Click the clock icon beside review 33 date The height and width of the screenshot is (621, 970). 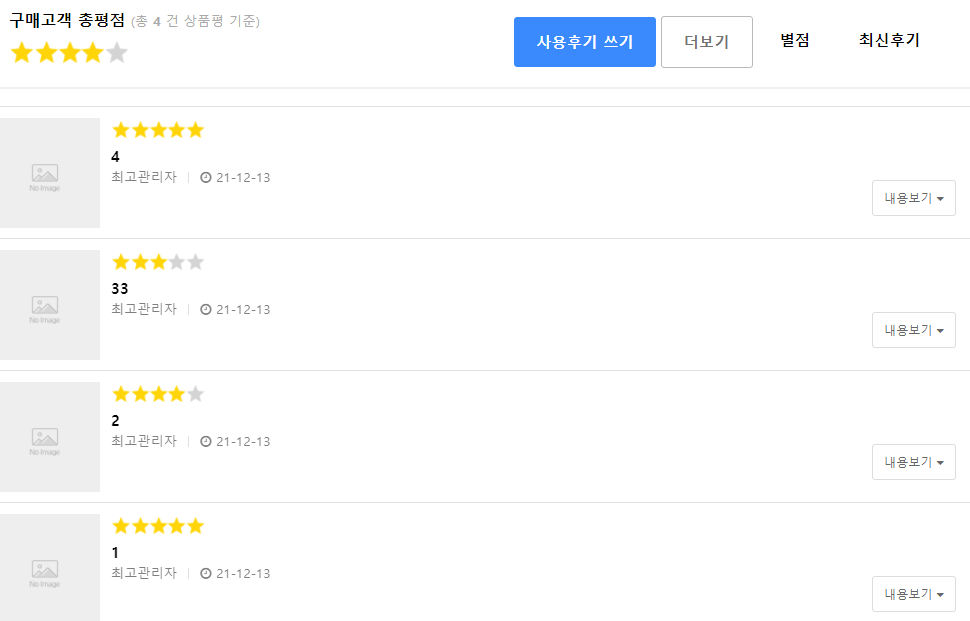206,310
